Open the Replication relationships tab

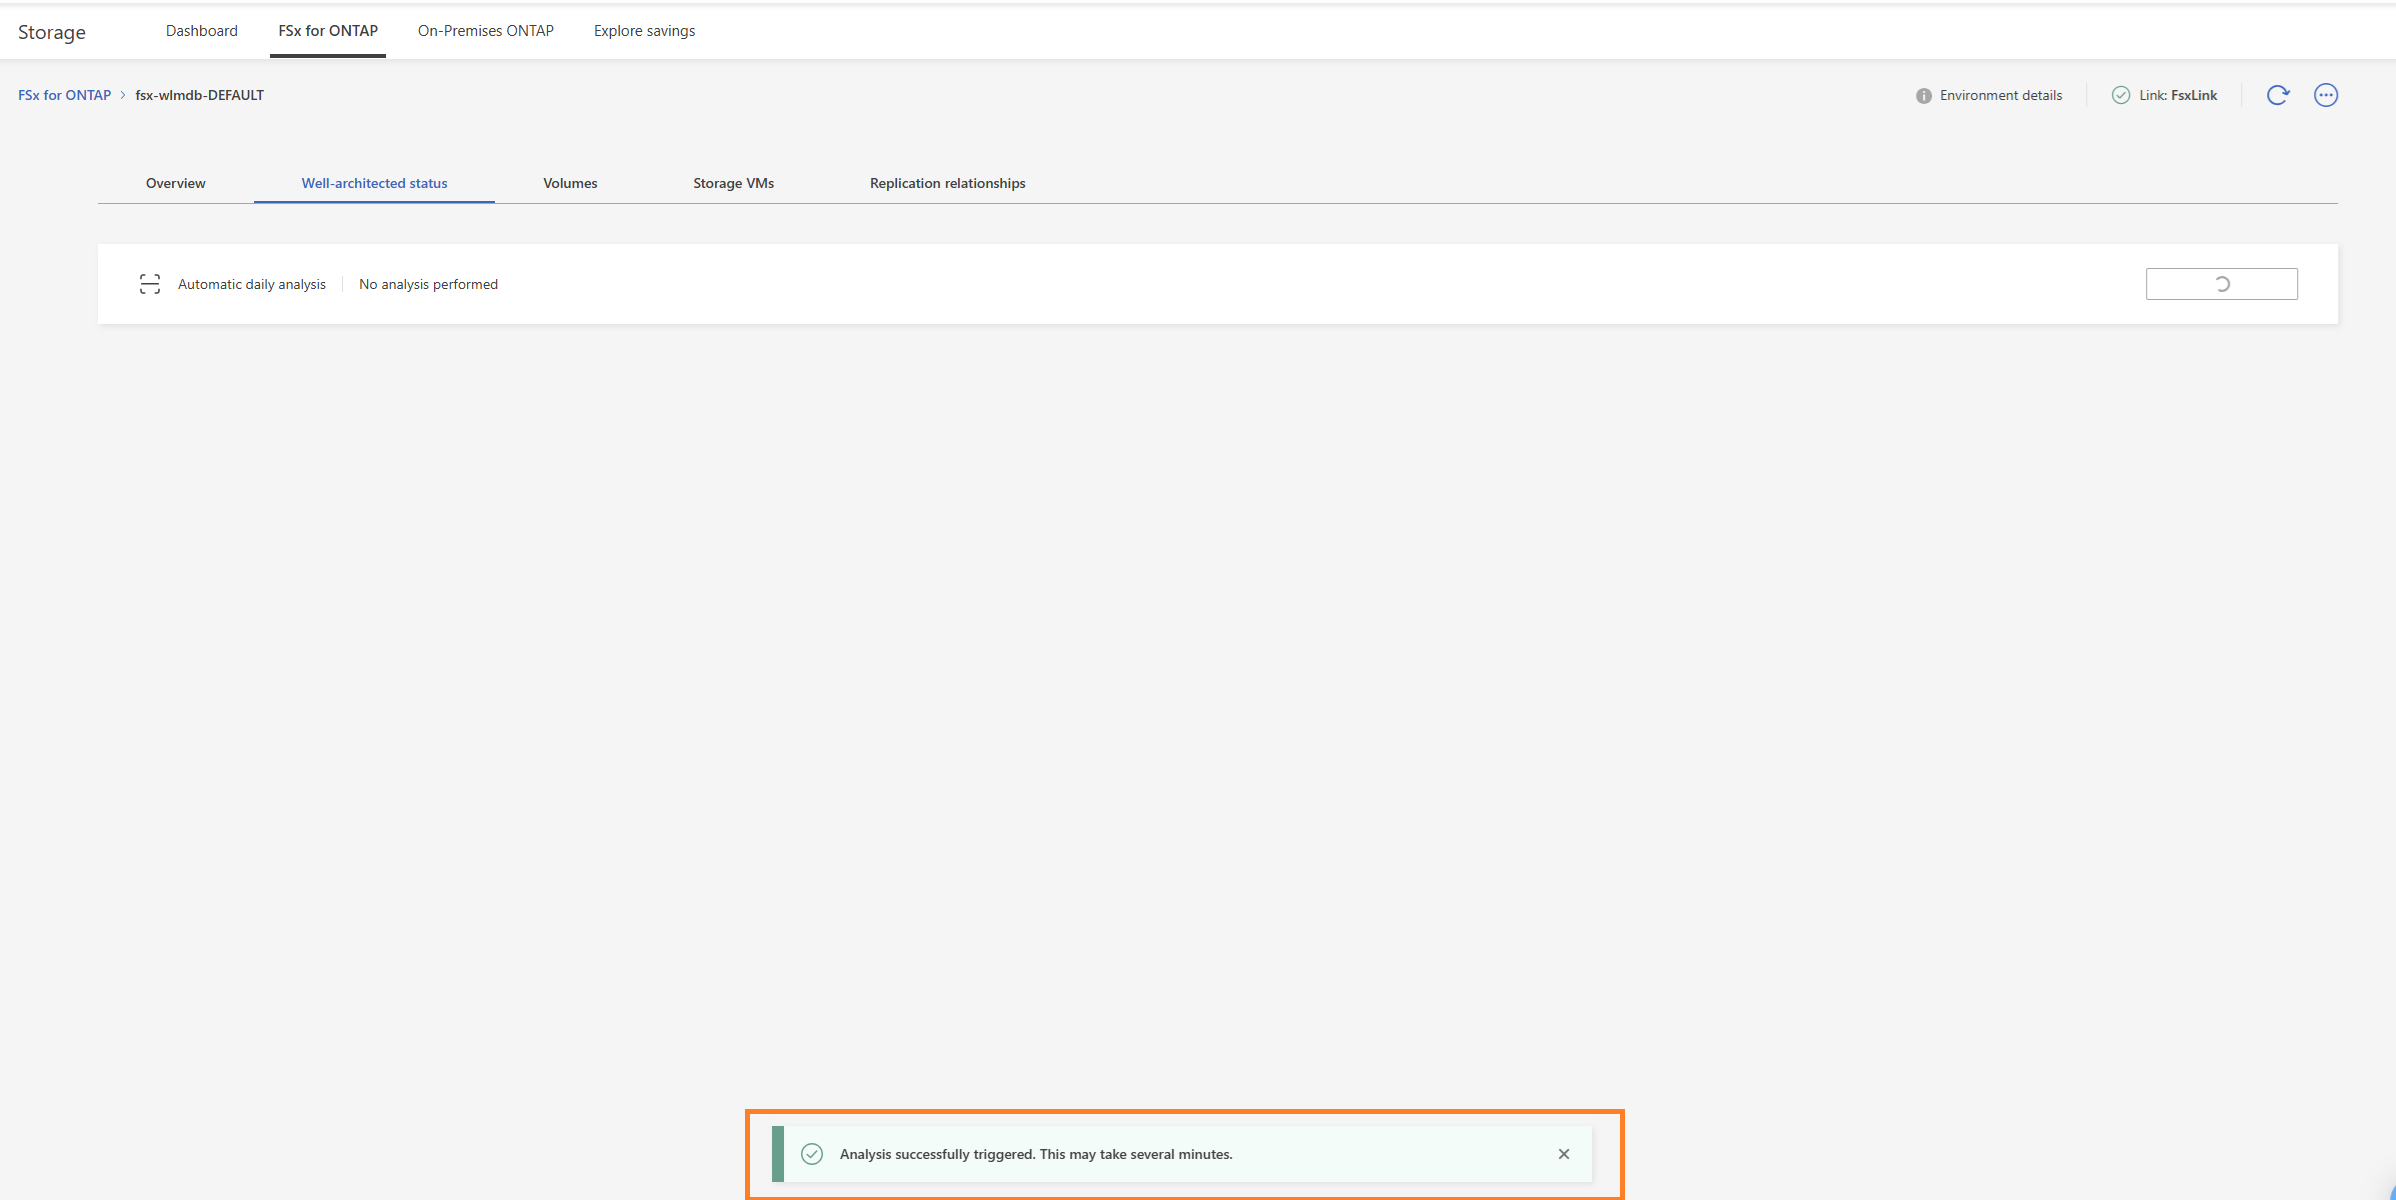point(948,183)
